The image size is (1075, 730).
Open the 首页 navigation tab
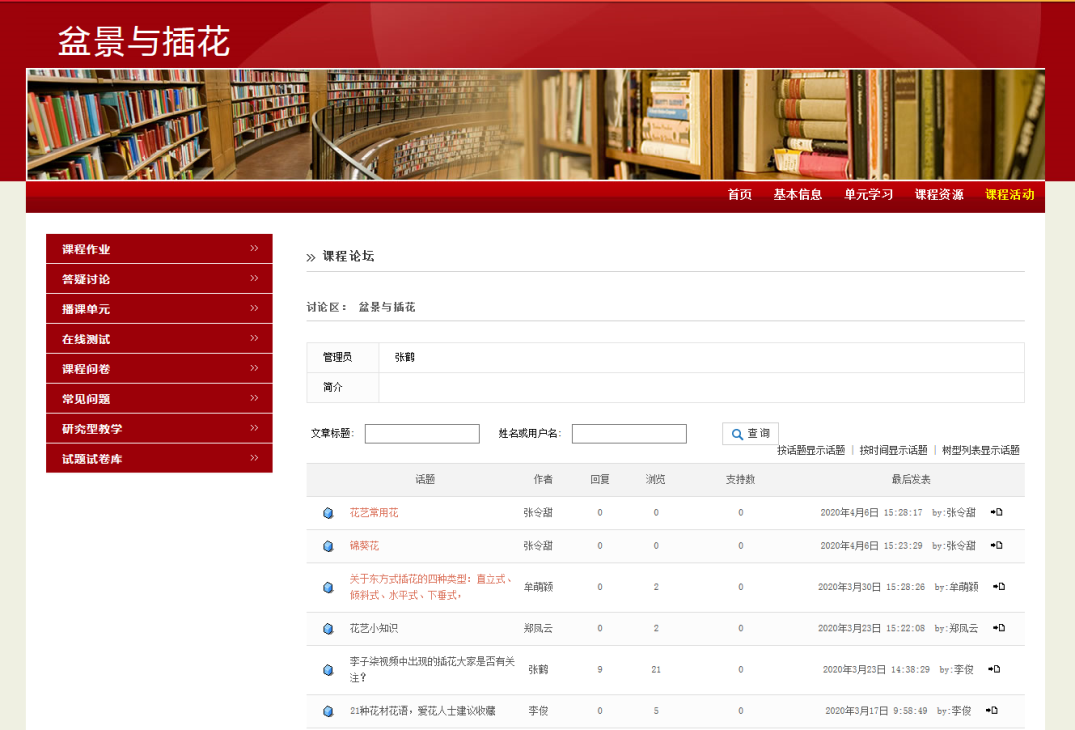(x=739, y=195)
